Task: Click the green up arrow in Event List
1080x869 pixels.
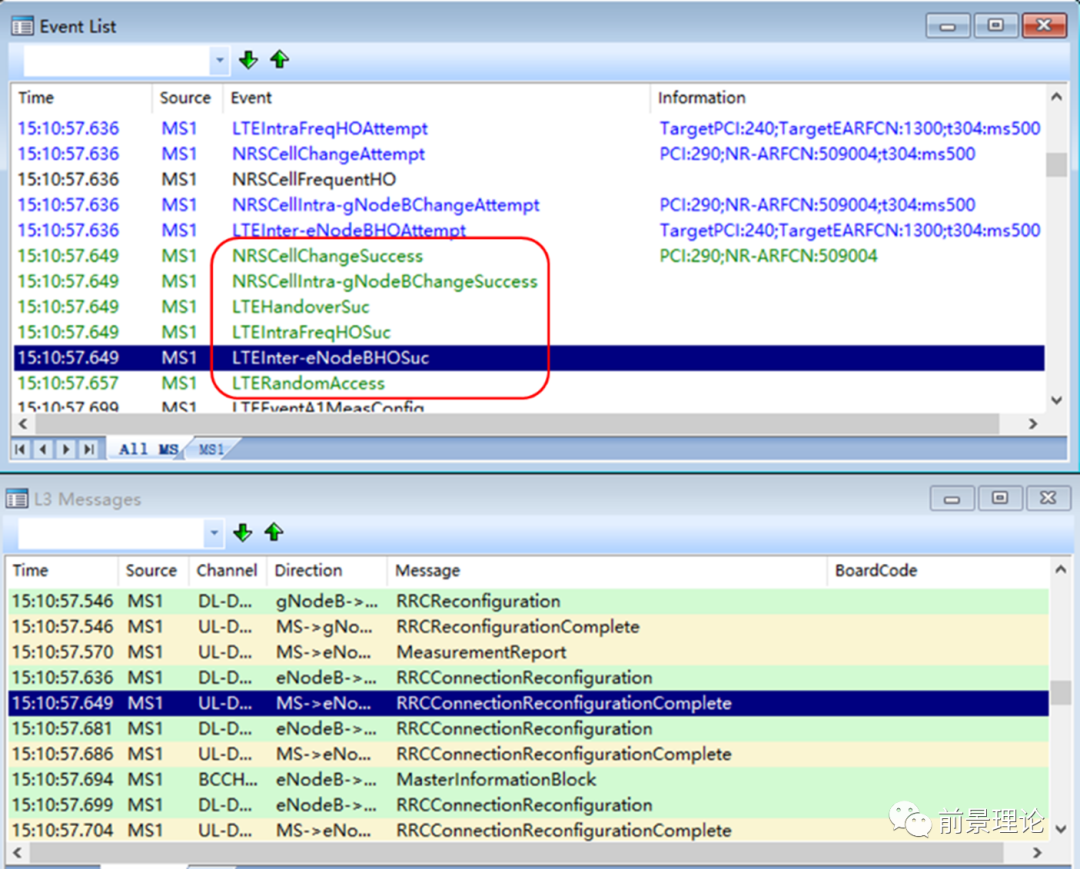Action: [279, 60]
